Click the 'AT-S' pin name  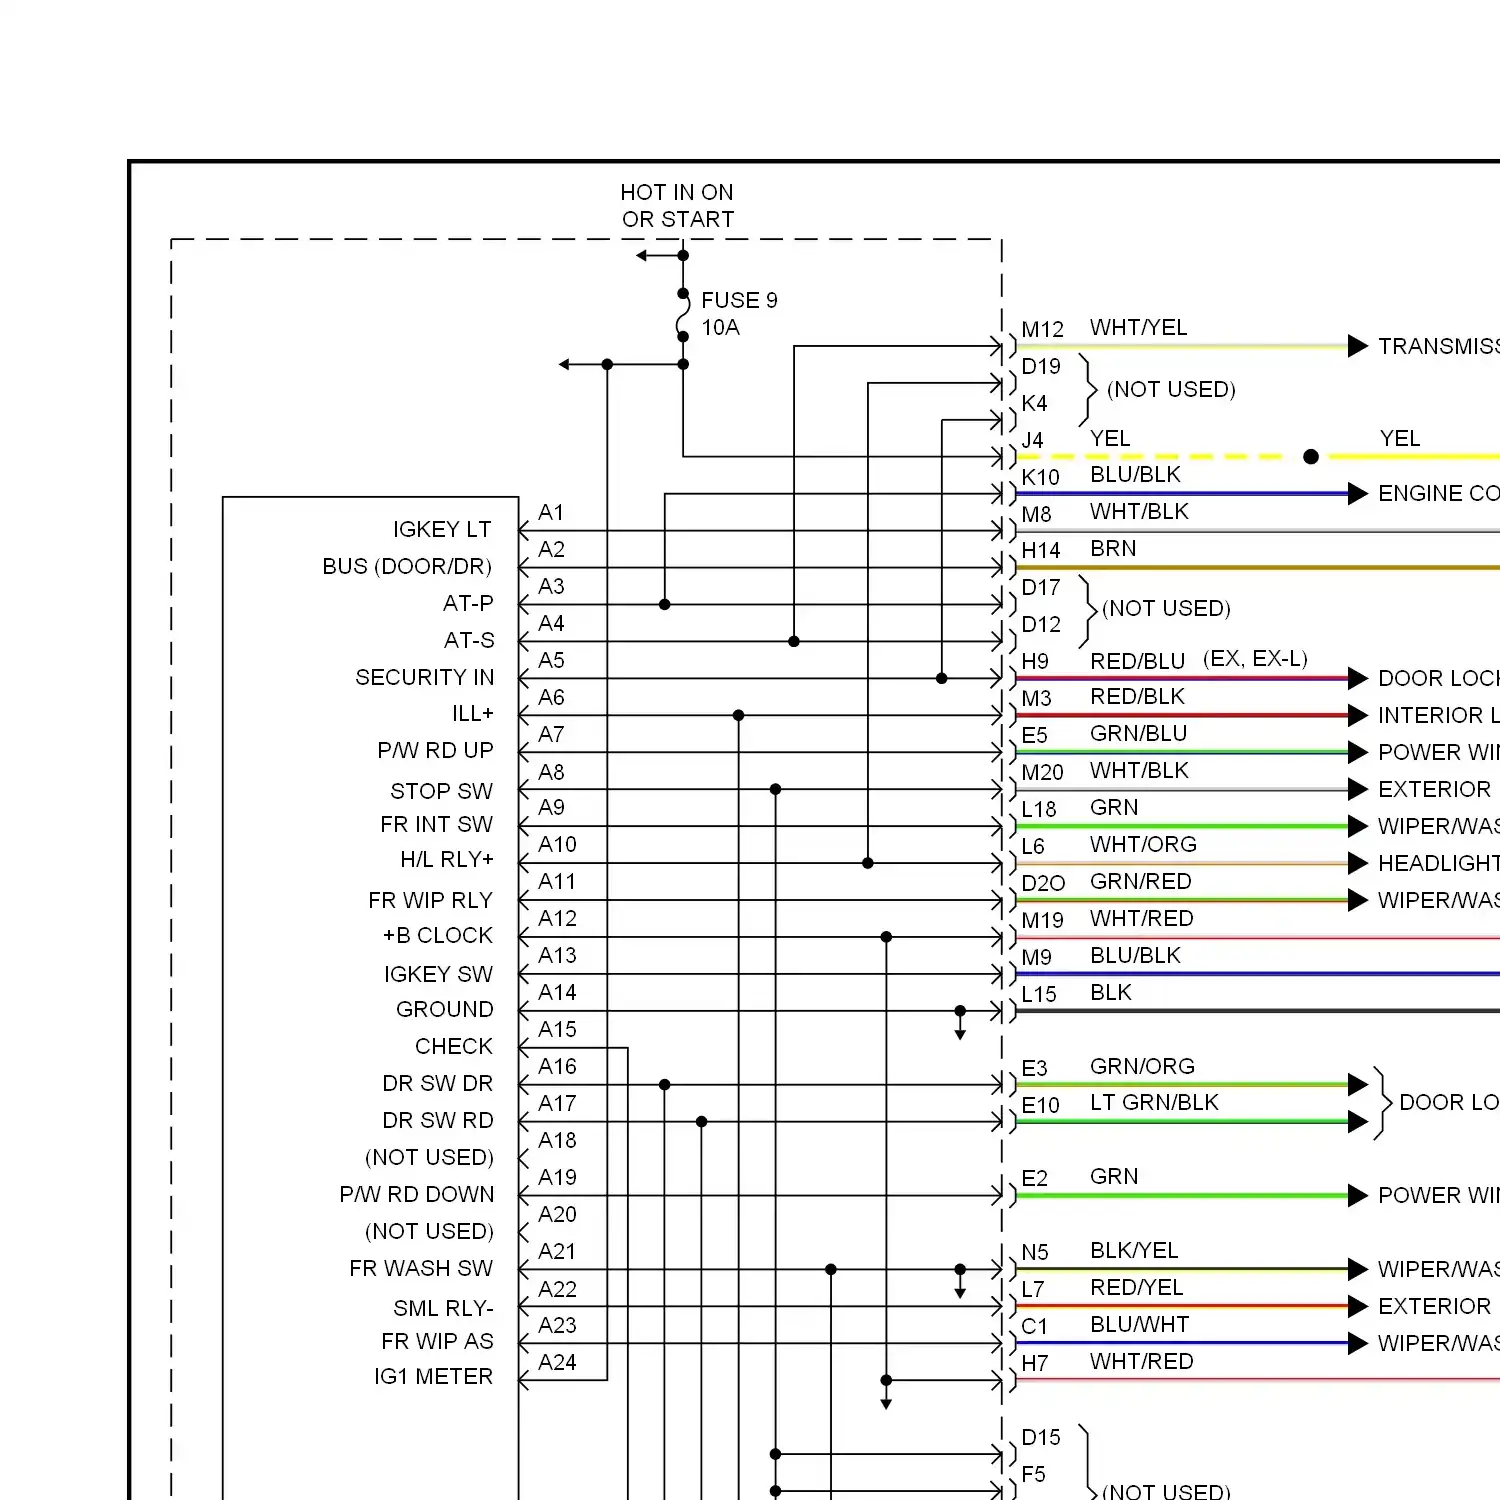[469, 640]
